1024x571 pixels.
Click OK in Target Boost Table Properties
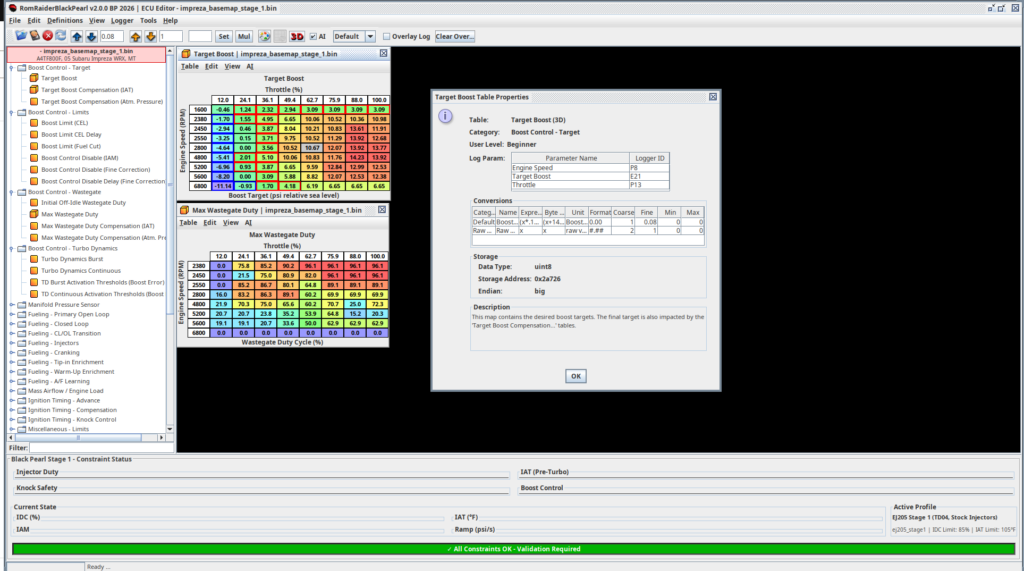click(575, 376)
